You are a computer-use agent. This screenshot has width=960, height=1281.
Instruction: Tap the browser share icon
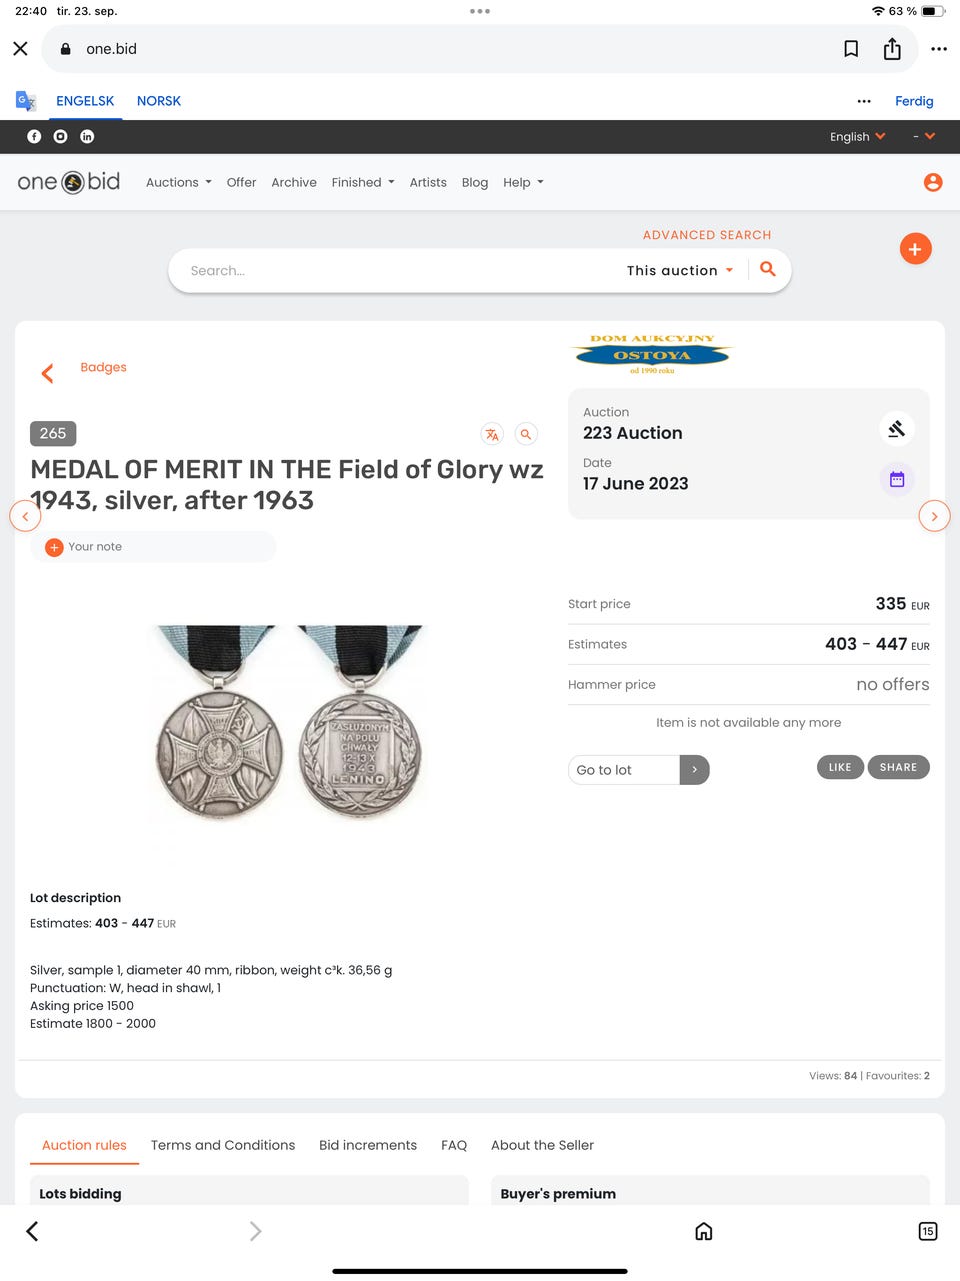click(892, 49)
